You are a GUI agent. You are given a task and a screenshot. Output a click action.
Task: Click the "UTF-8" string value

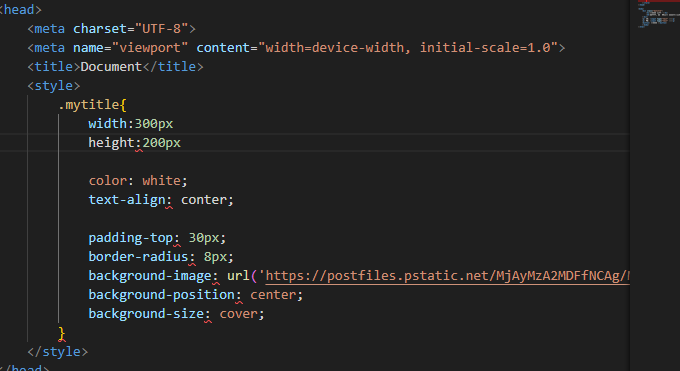tap(161, 29)
